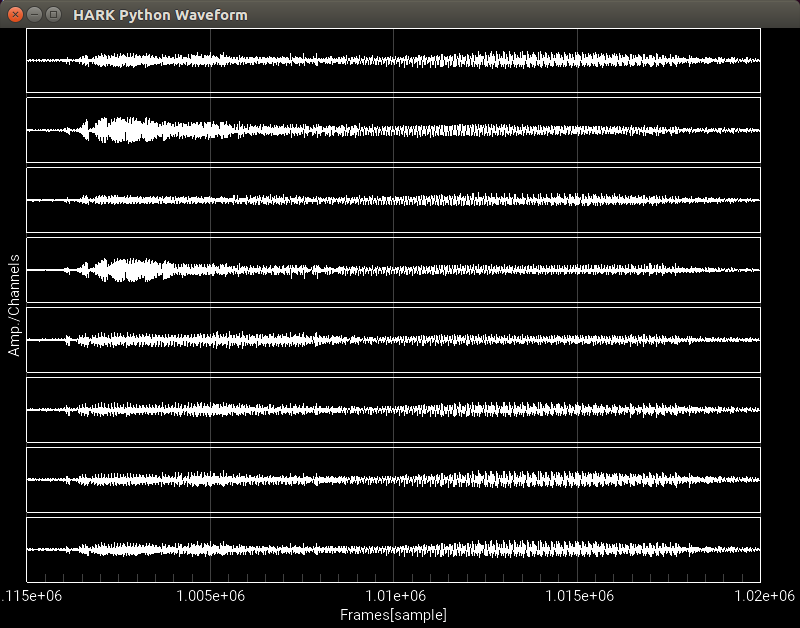
Task: Click the 1.005e+06 x-axis tick label
Action: coord(210,596)
